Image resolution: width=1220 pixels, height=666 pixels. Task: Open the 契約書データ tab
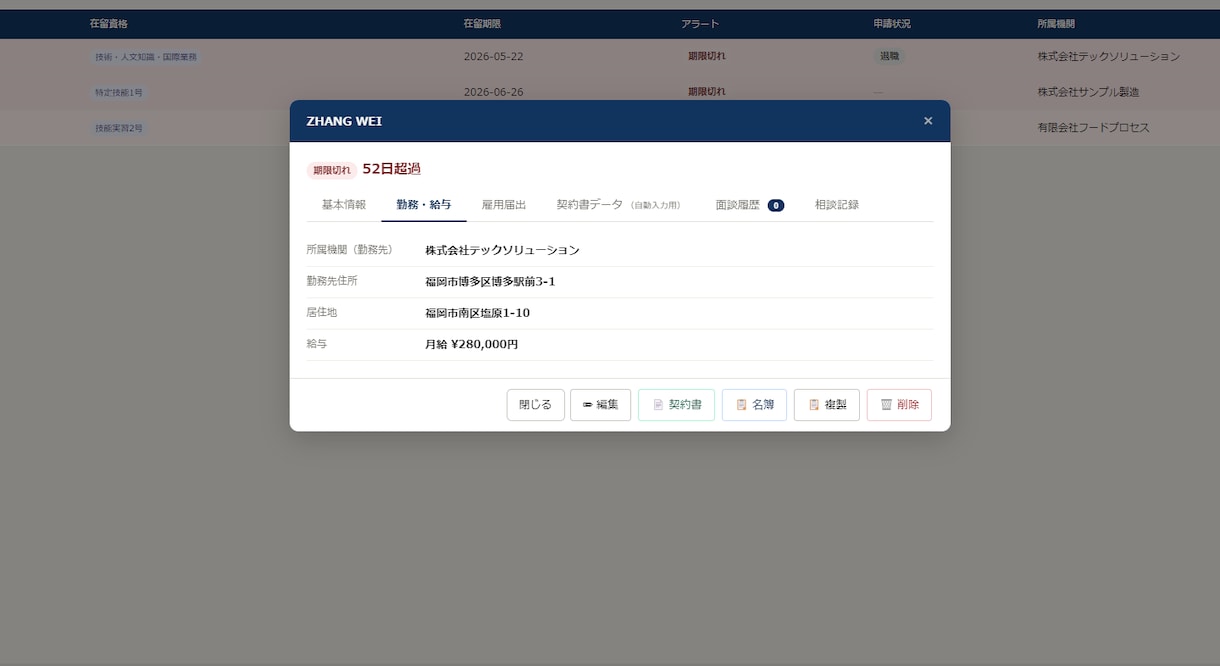pos(618,204)
